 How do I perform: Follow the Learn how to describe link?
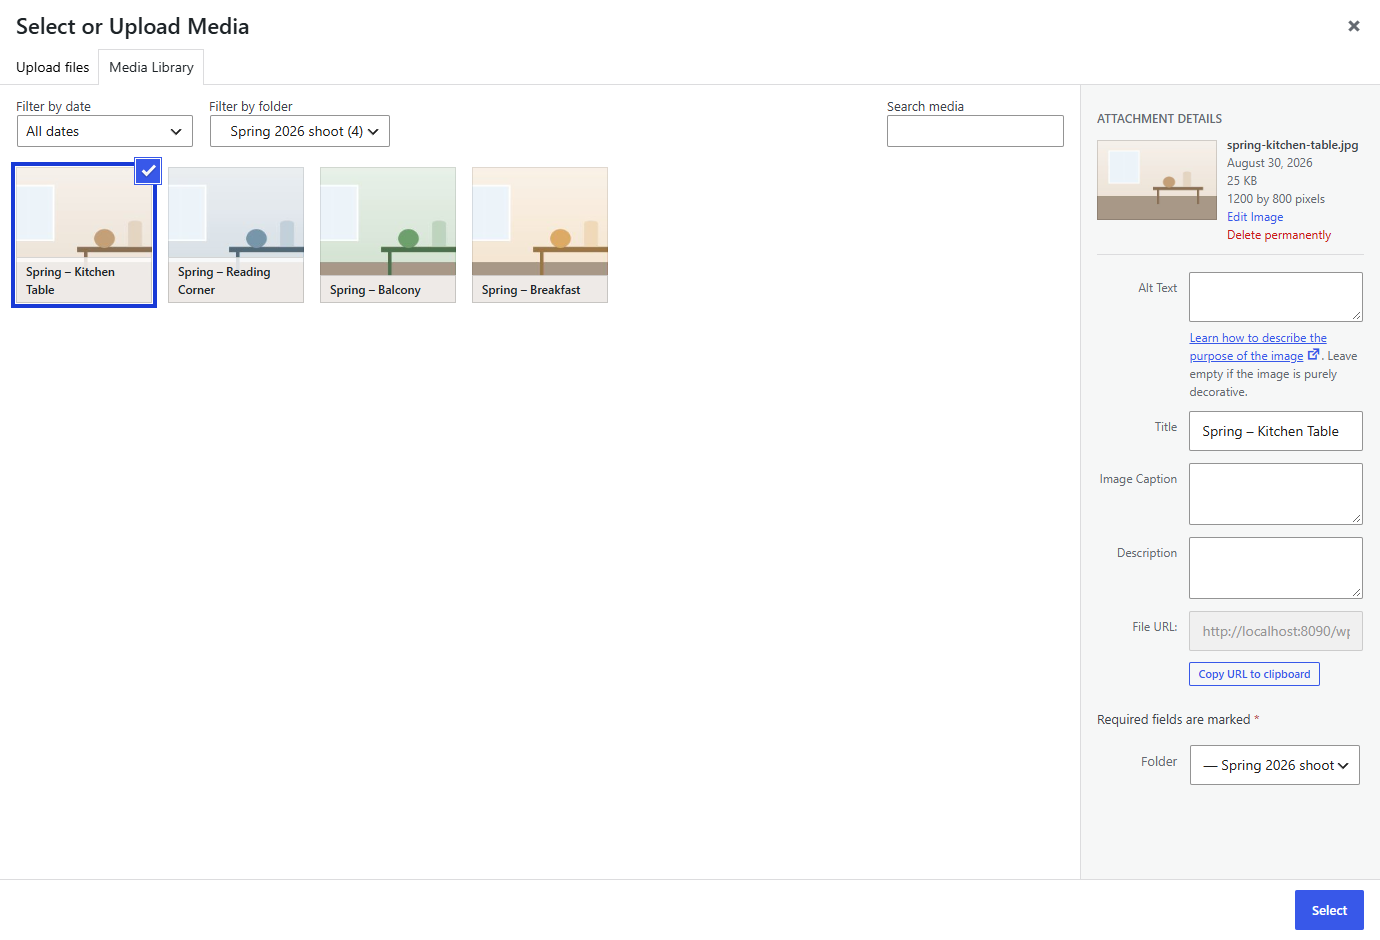1258,347
